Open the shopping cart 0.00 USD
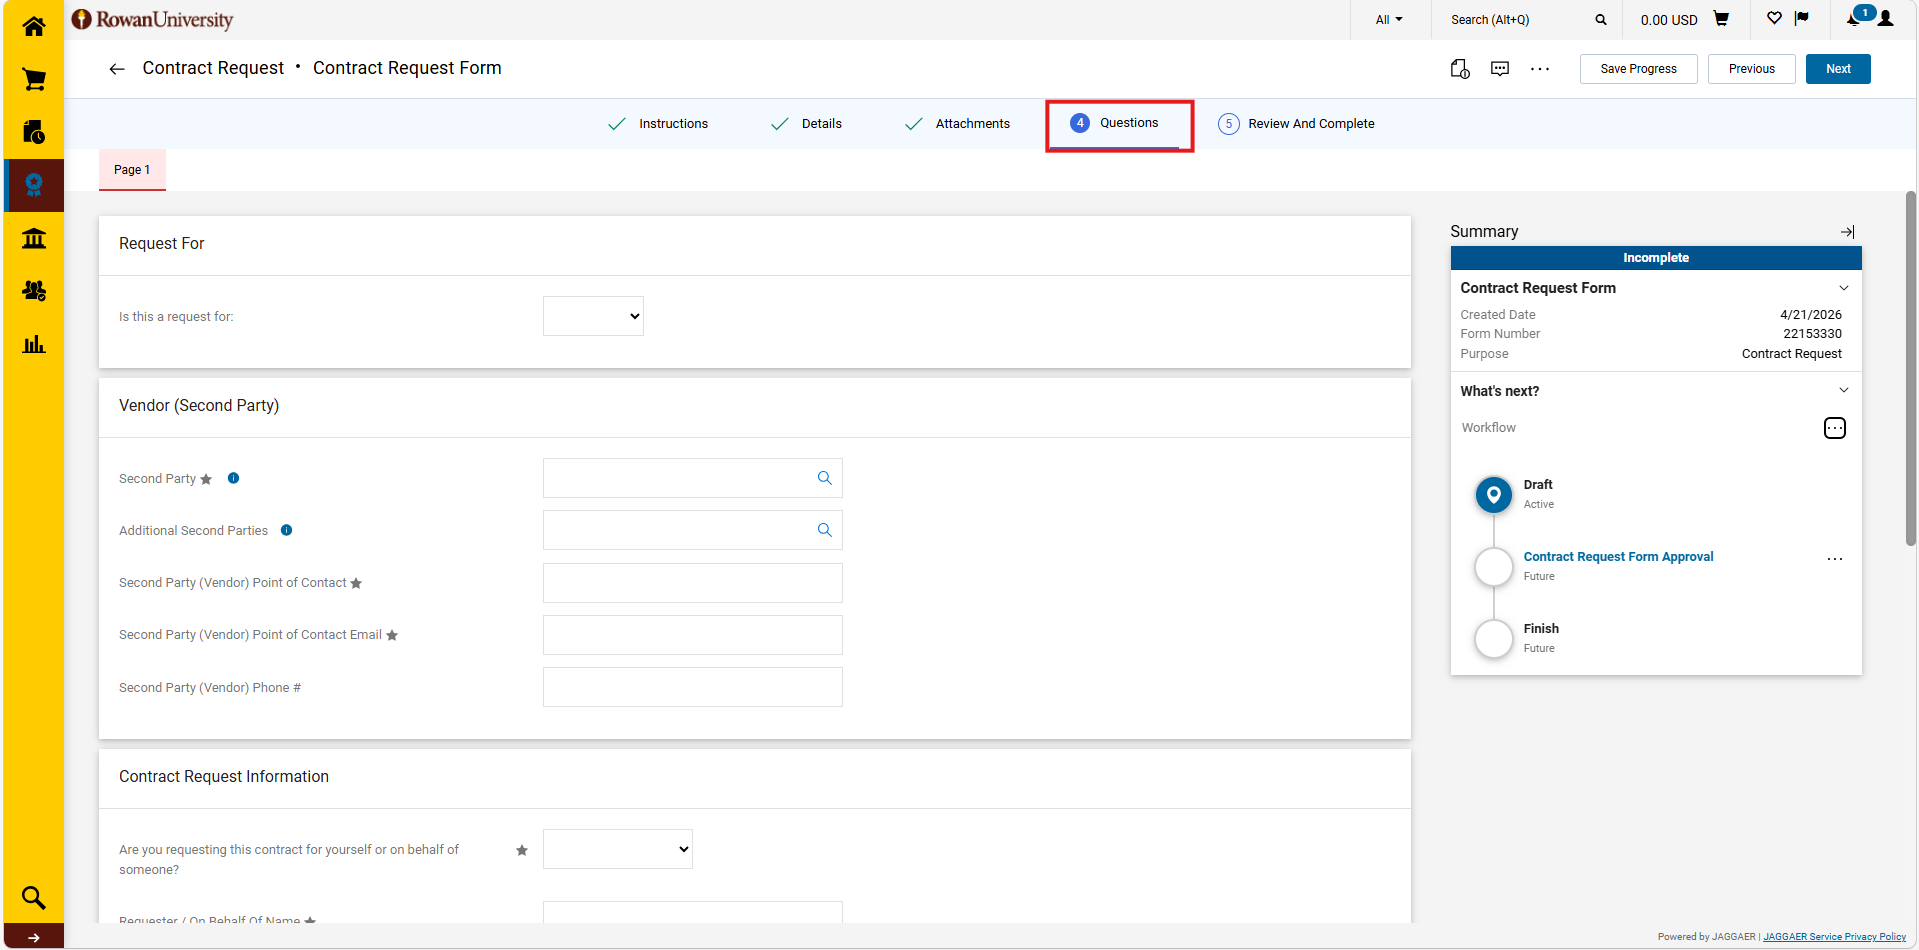Image resolution: width=1919 pixels, height=950 pixels. click(x=1685, y=20)
